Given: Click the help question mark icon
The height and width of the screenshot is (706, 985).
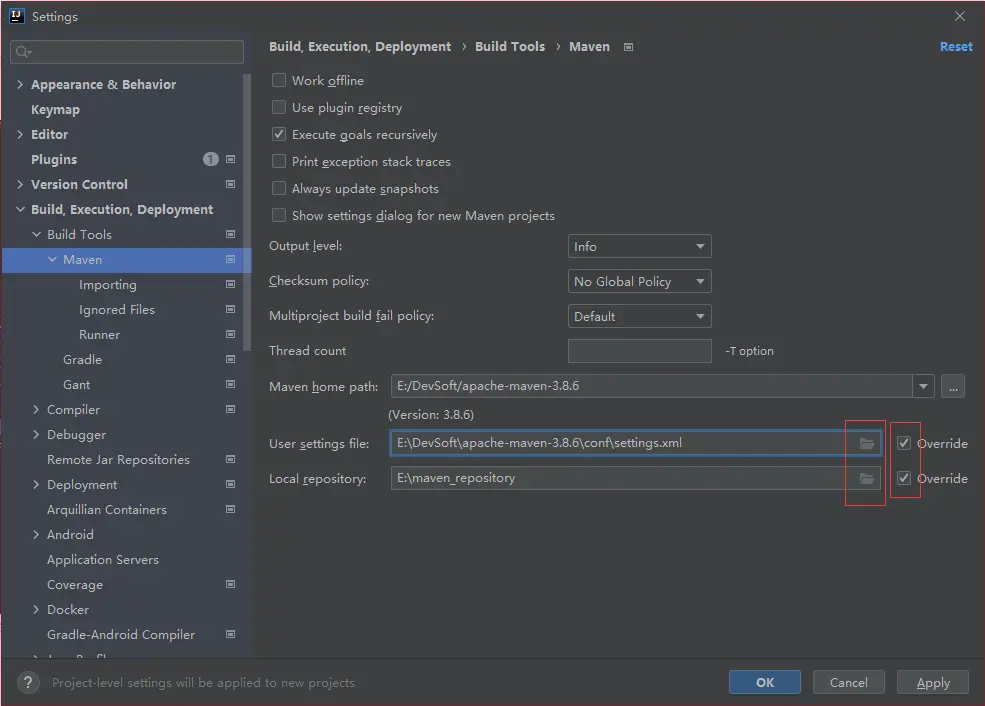Looking at the screenshot, I should (29, 682).
